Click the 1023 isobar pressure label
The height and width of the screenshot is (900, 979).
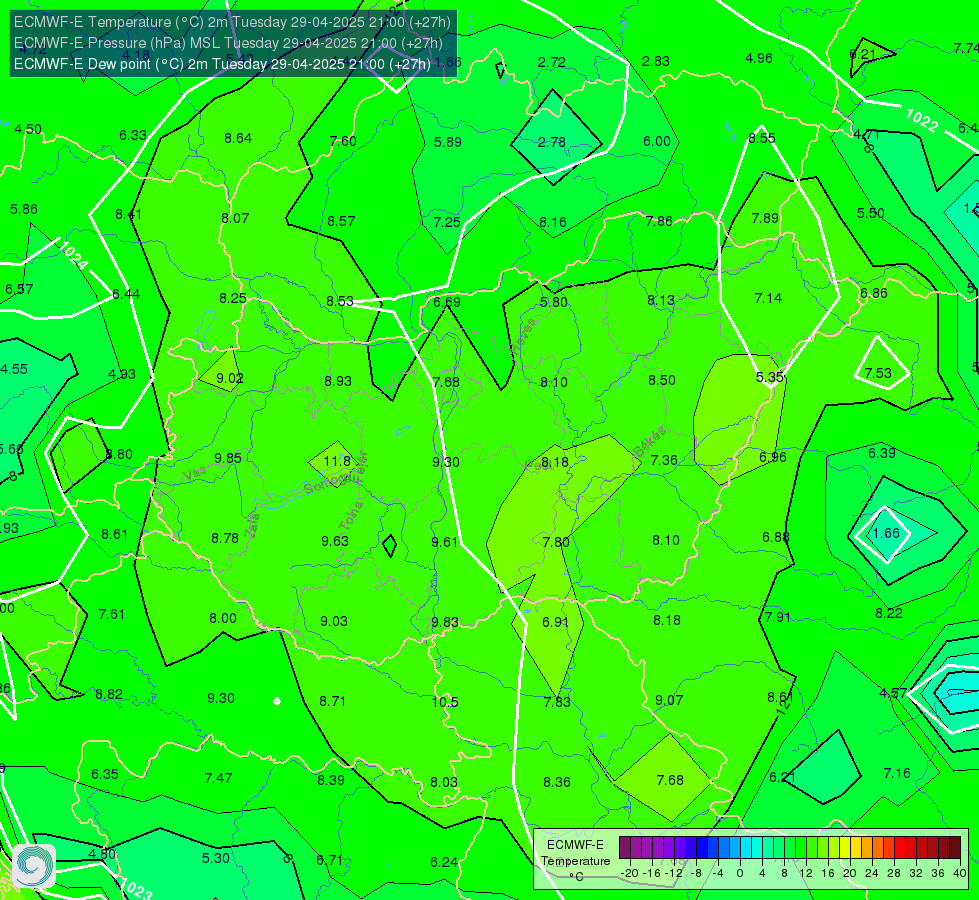(x=135, y=888)
